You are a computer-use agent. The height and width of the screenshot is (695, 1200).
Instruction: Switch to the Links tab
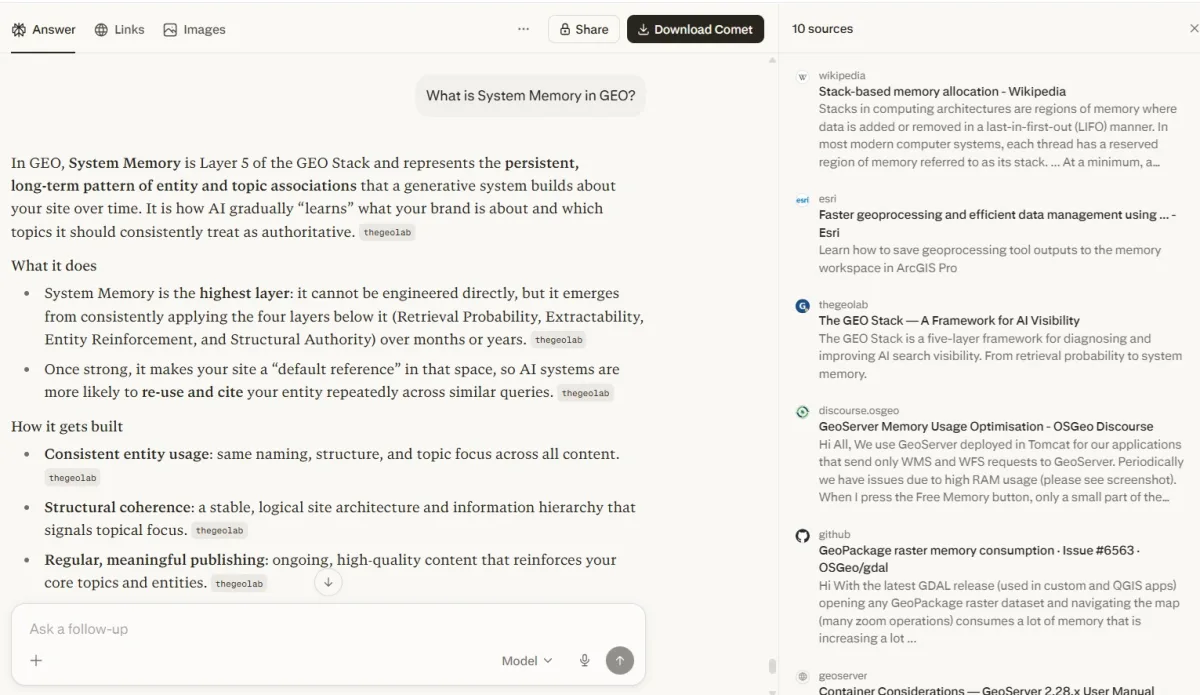(x=119, y=29)
